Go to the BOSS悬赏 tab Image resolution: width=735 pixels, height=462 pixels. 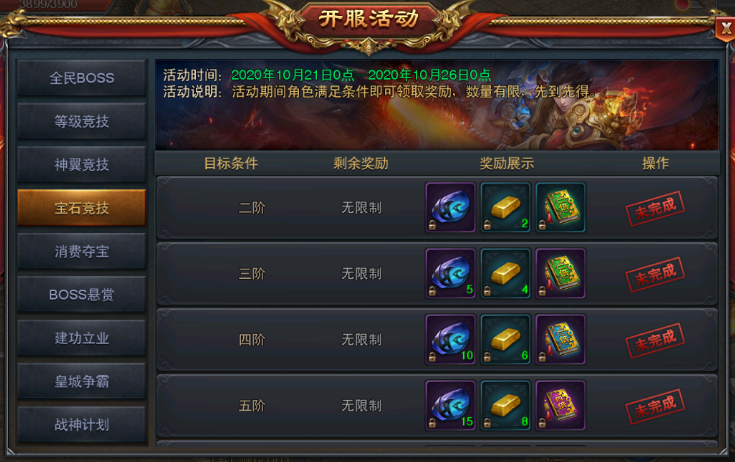click(82, 295)
